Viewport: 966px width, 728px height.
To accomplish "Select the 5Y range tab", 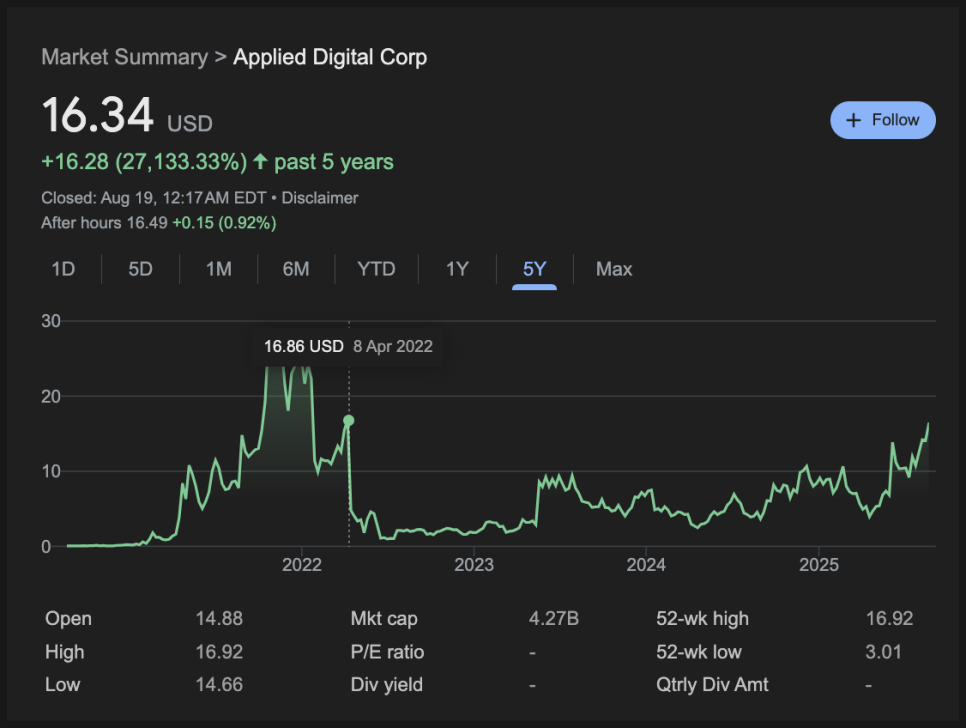I will [535, 269].
